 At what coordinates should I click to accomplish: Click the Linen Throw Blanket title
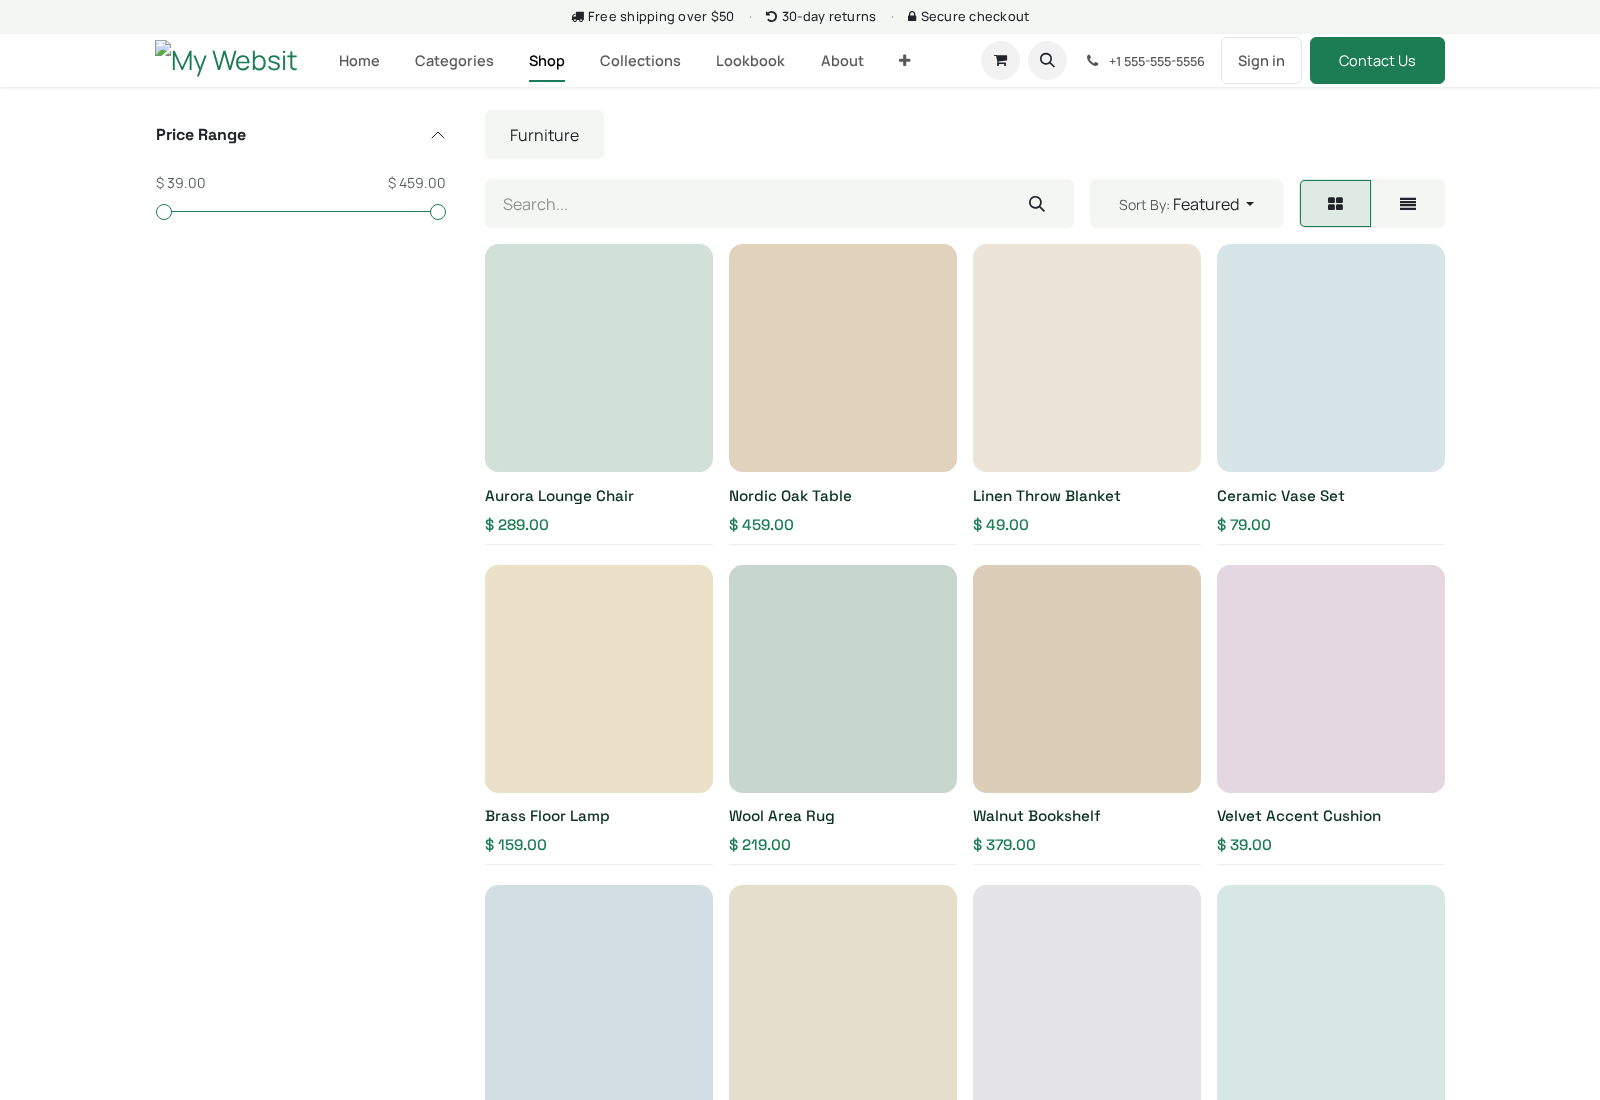(1046, 496)
